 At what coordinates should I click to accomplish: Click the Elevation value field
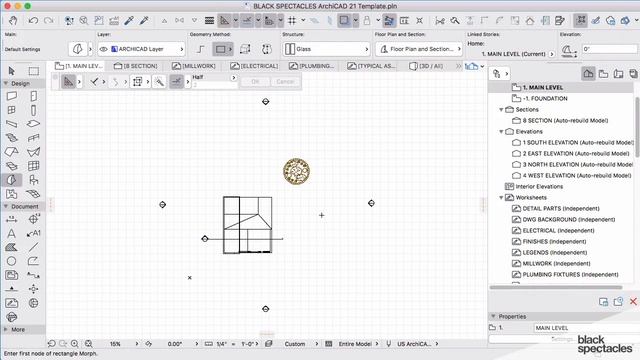[x=609, y=49]
